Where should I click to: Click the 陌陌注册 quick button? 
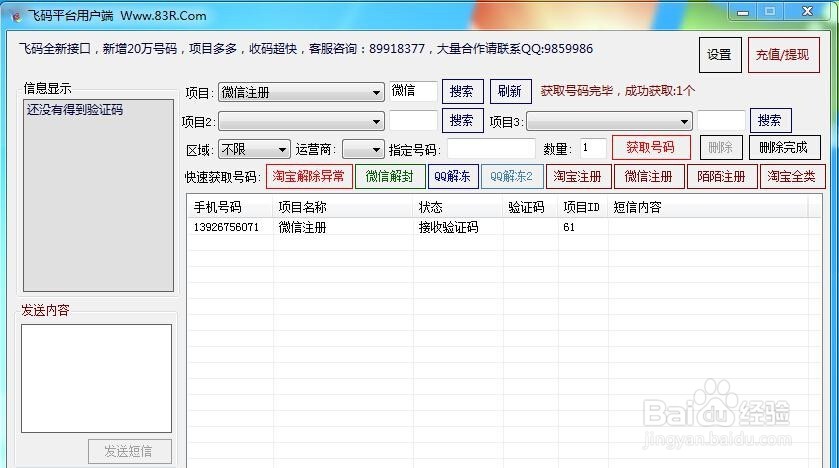pos(722,177)
